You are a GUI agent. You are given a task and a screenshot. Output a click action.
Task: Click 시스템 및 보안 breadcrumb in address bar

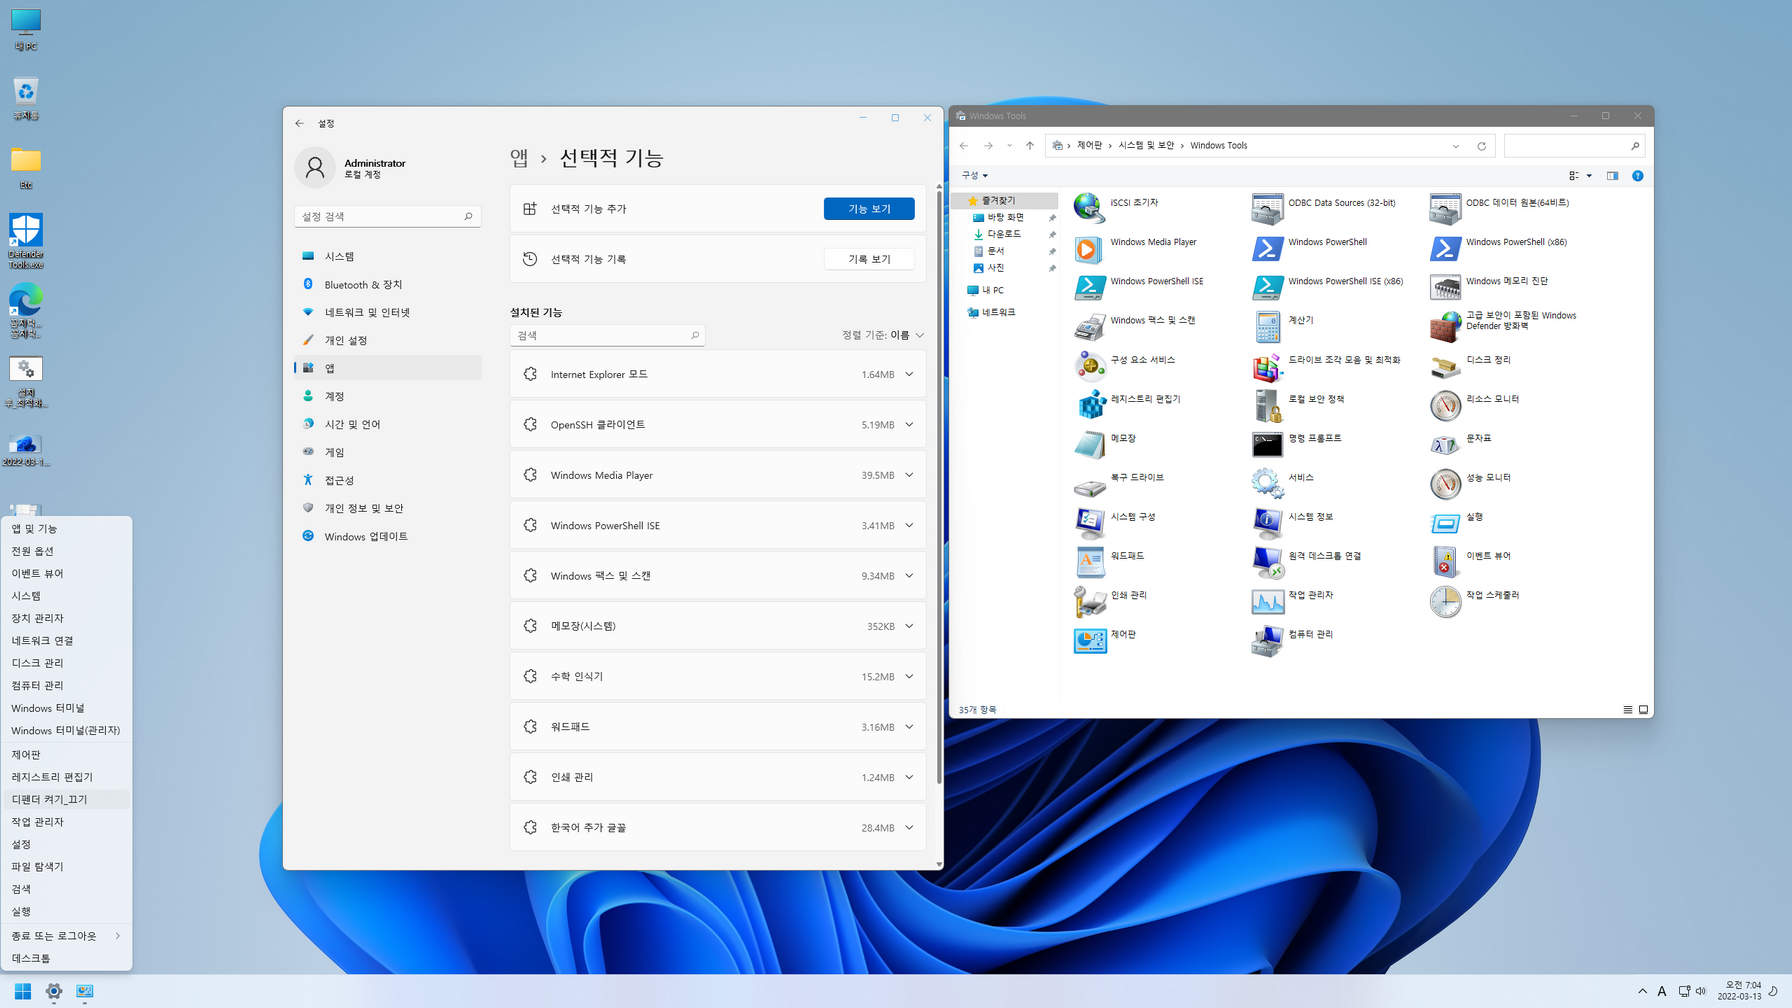(x=1146, y=146)
